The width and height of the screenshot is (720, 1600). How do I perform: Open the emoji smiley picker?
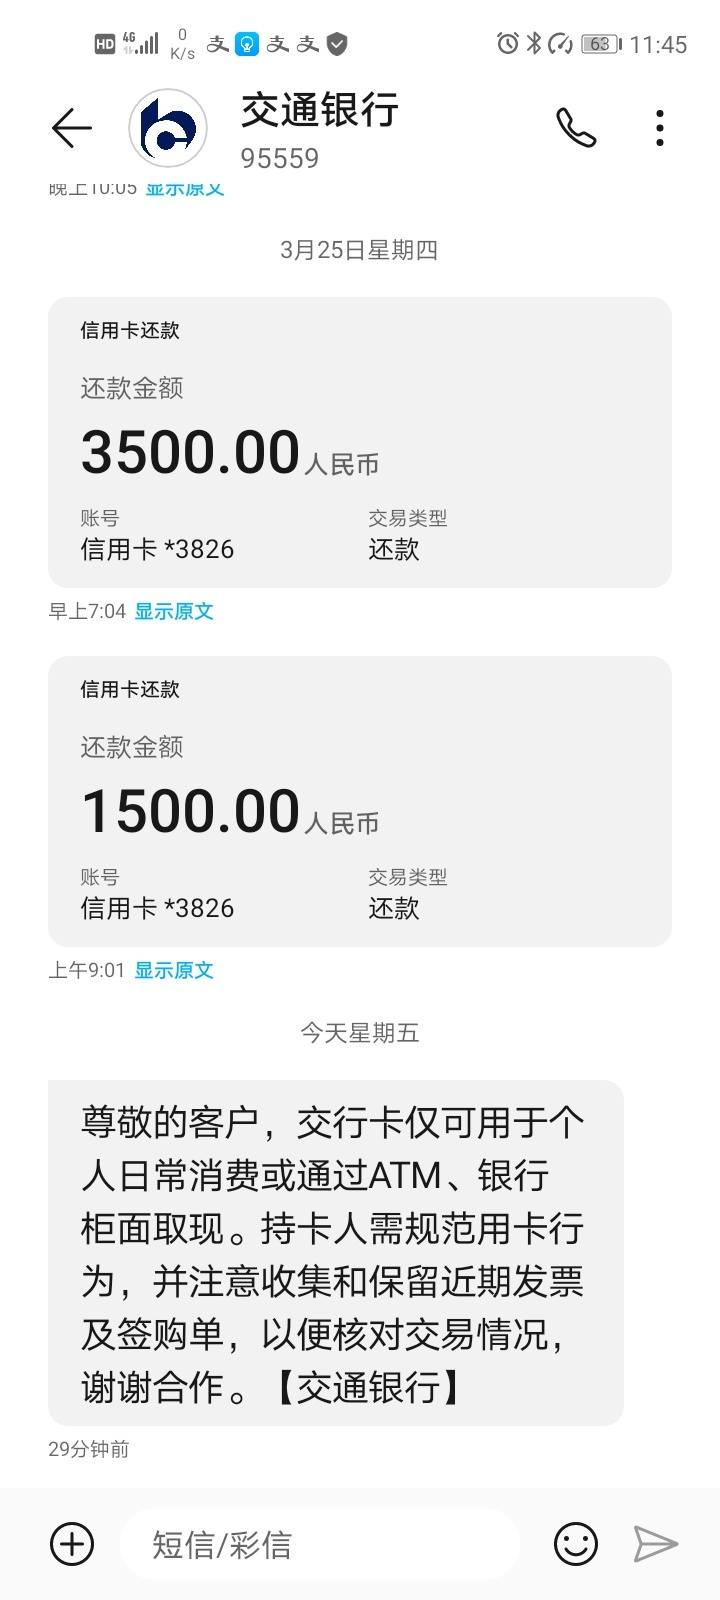(x=576, y=1543)
